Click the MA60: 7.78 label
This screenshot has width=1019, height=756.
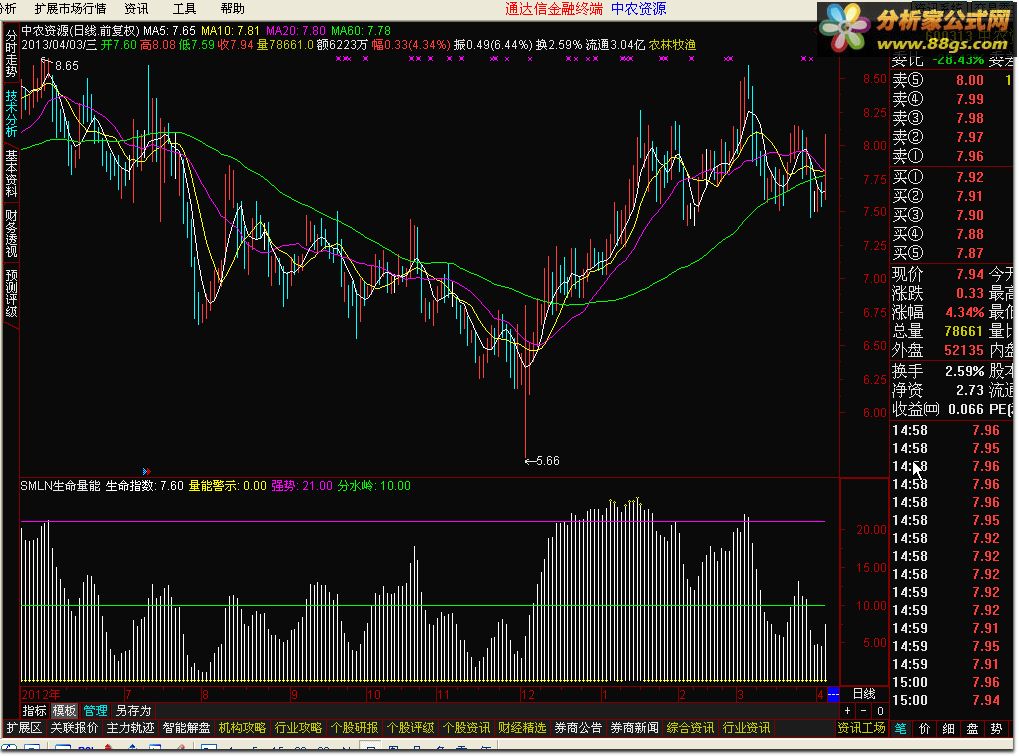tap(361, 31)
